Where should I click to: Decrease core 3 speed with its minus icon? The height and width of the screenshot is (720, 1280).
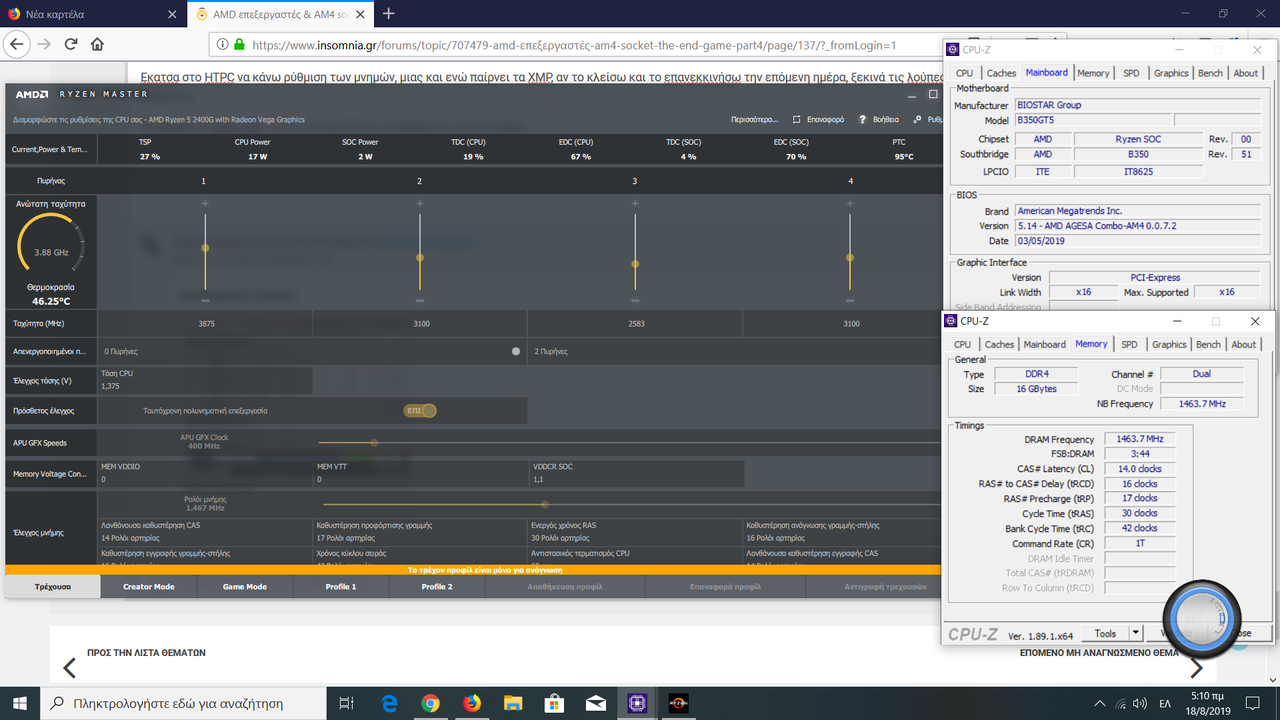[635, 299]
